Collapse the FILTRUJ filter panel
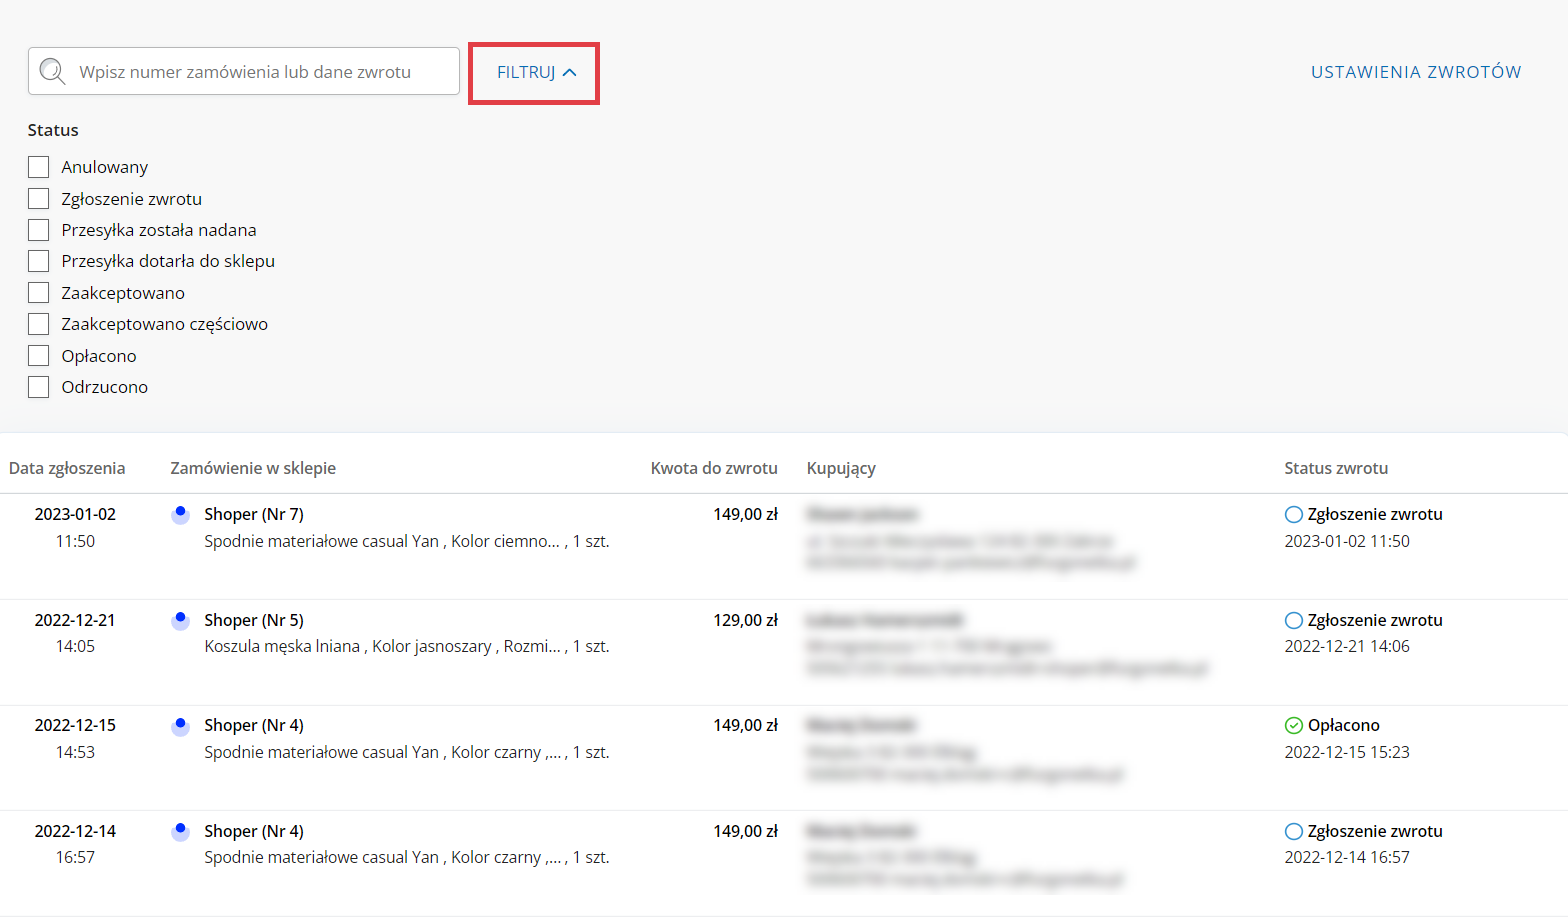This screenshot has height=920, width=1568. pos(535,72)
